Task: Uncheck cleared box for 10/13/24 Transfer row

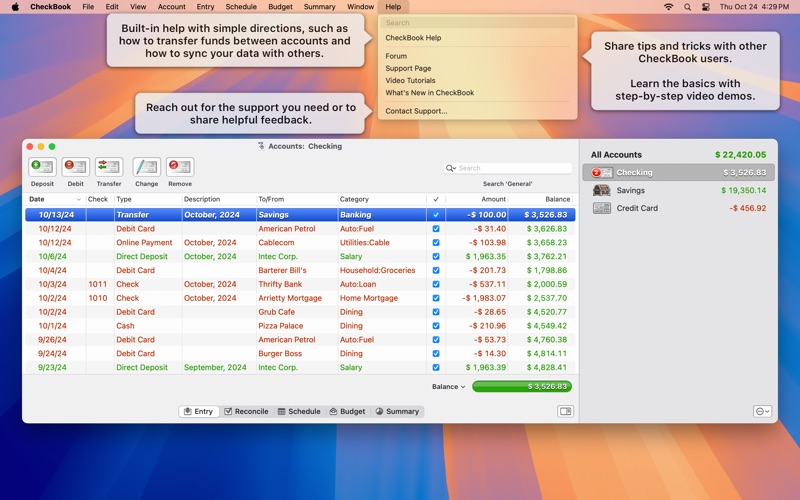Action: (x=436, y=215)
